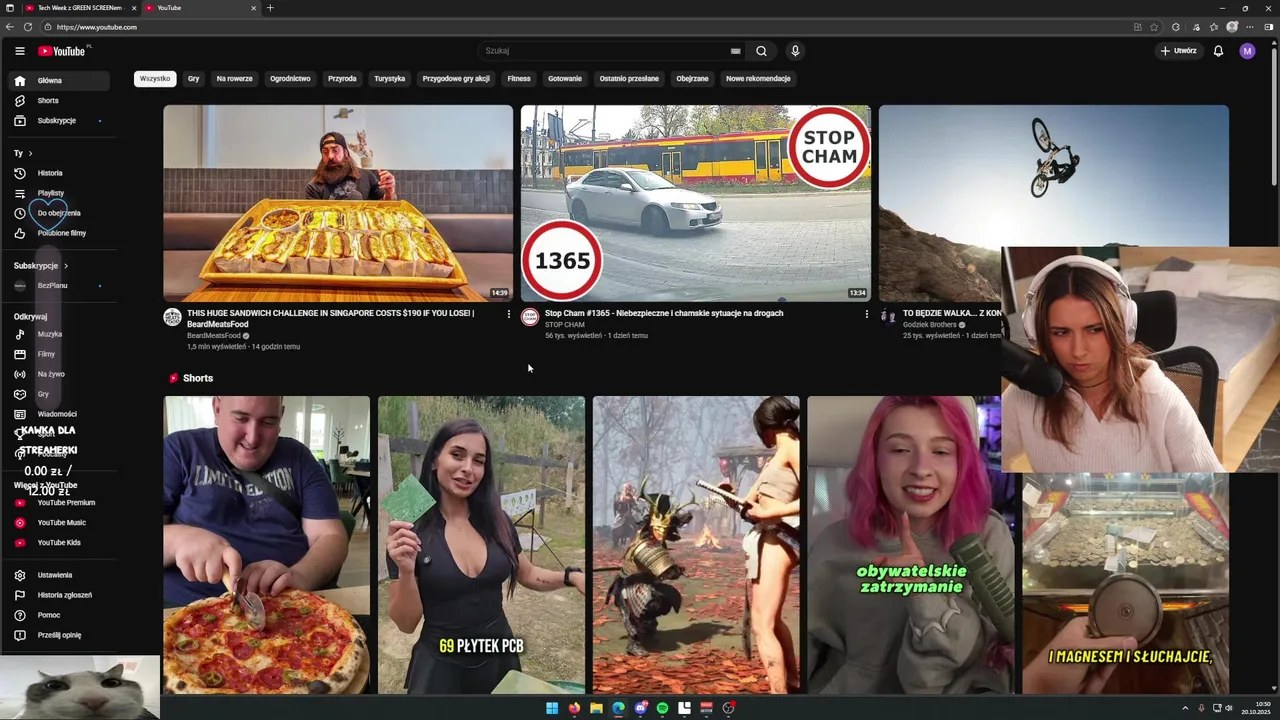The height and width of the screenshot is (720, 1280).
Task: Select the Gry filter chip
Action: 193,79
